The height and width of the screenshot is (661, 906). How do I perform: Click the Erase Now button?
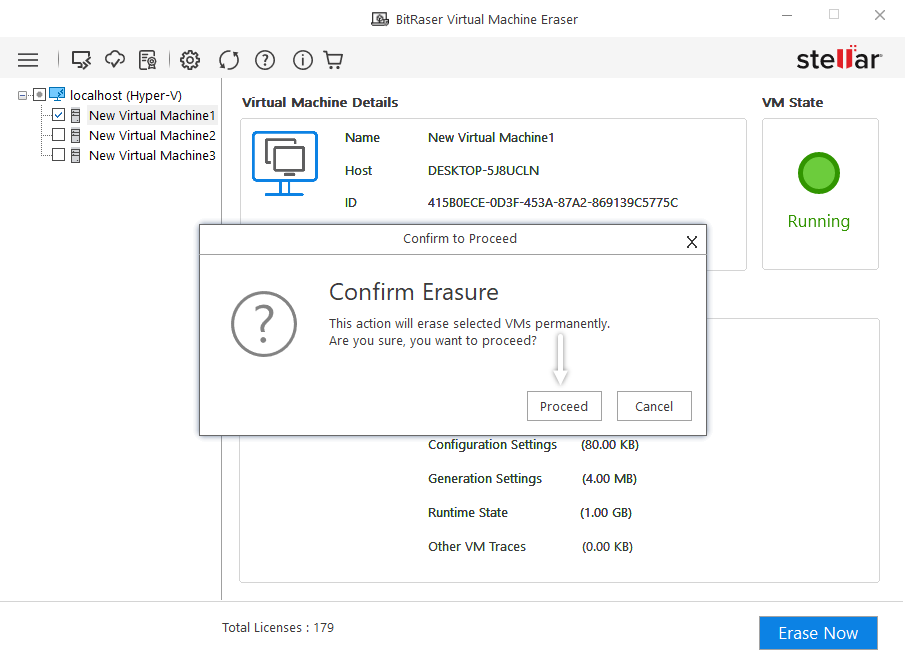[818, 633]
